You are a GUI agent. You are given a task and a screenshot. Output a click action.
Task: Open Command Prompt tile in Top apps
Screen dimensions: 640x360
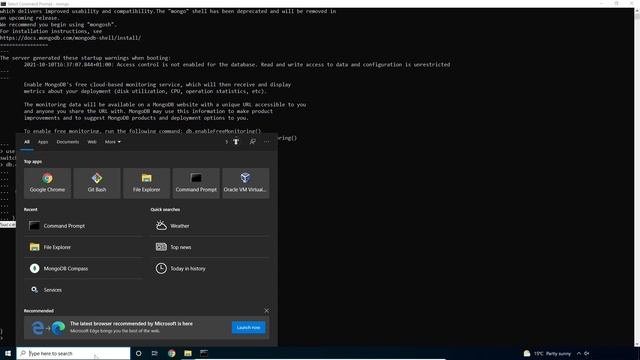point(196,183)
